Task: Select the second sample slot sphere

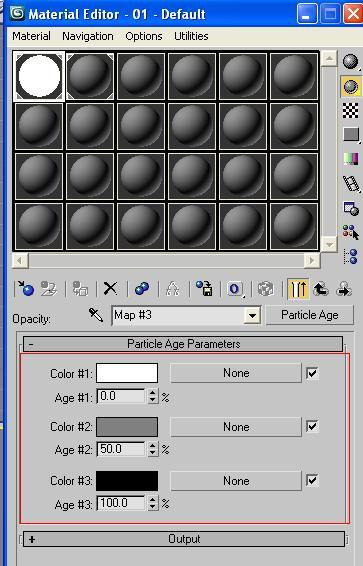Action: pyautogui.click(x=90, y=76)
